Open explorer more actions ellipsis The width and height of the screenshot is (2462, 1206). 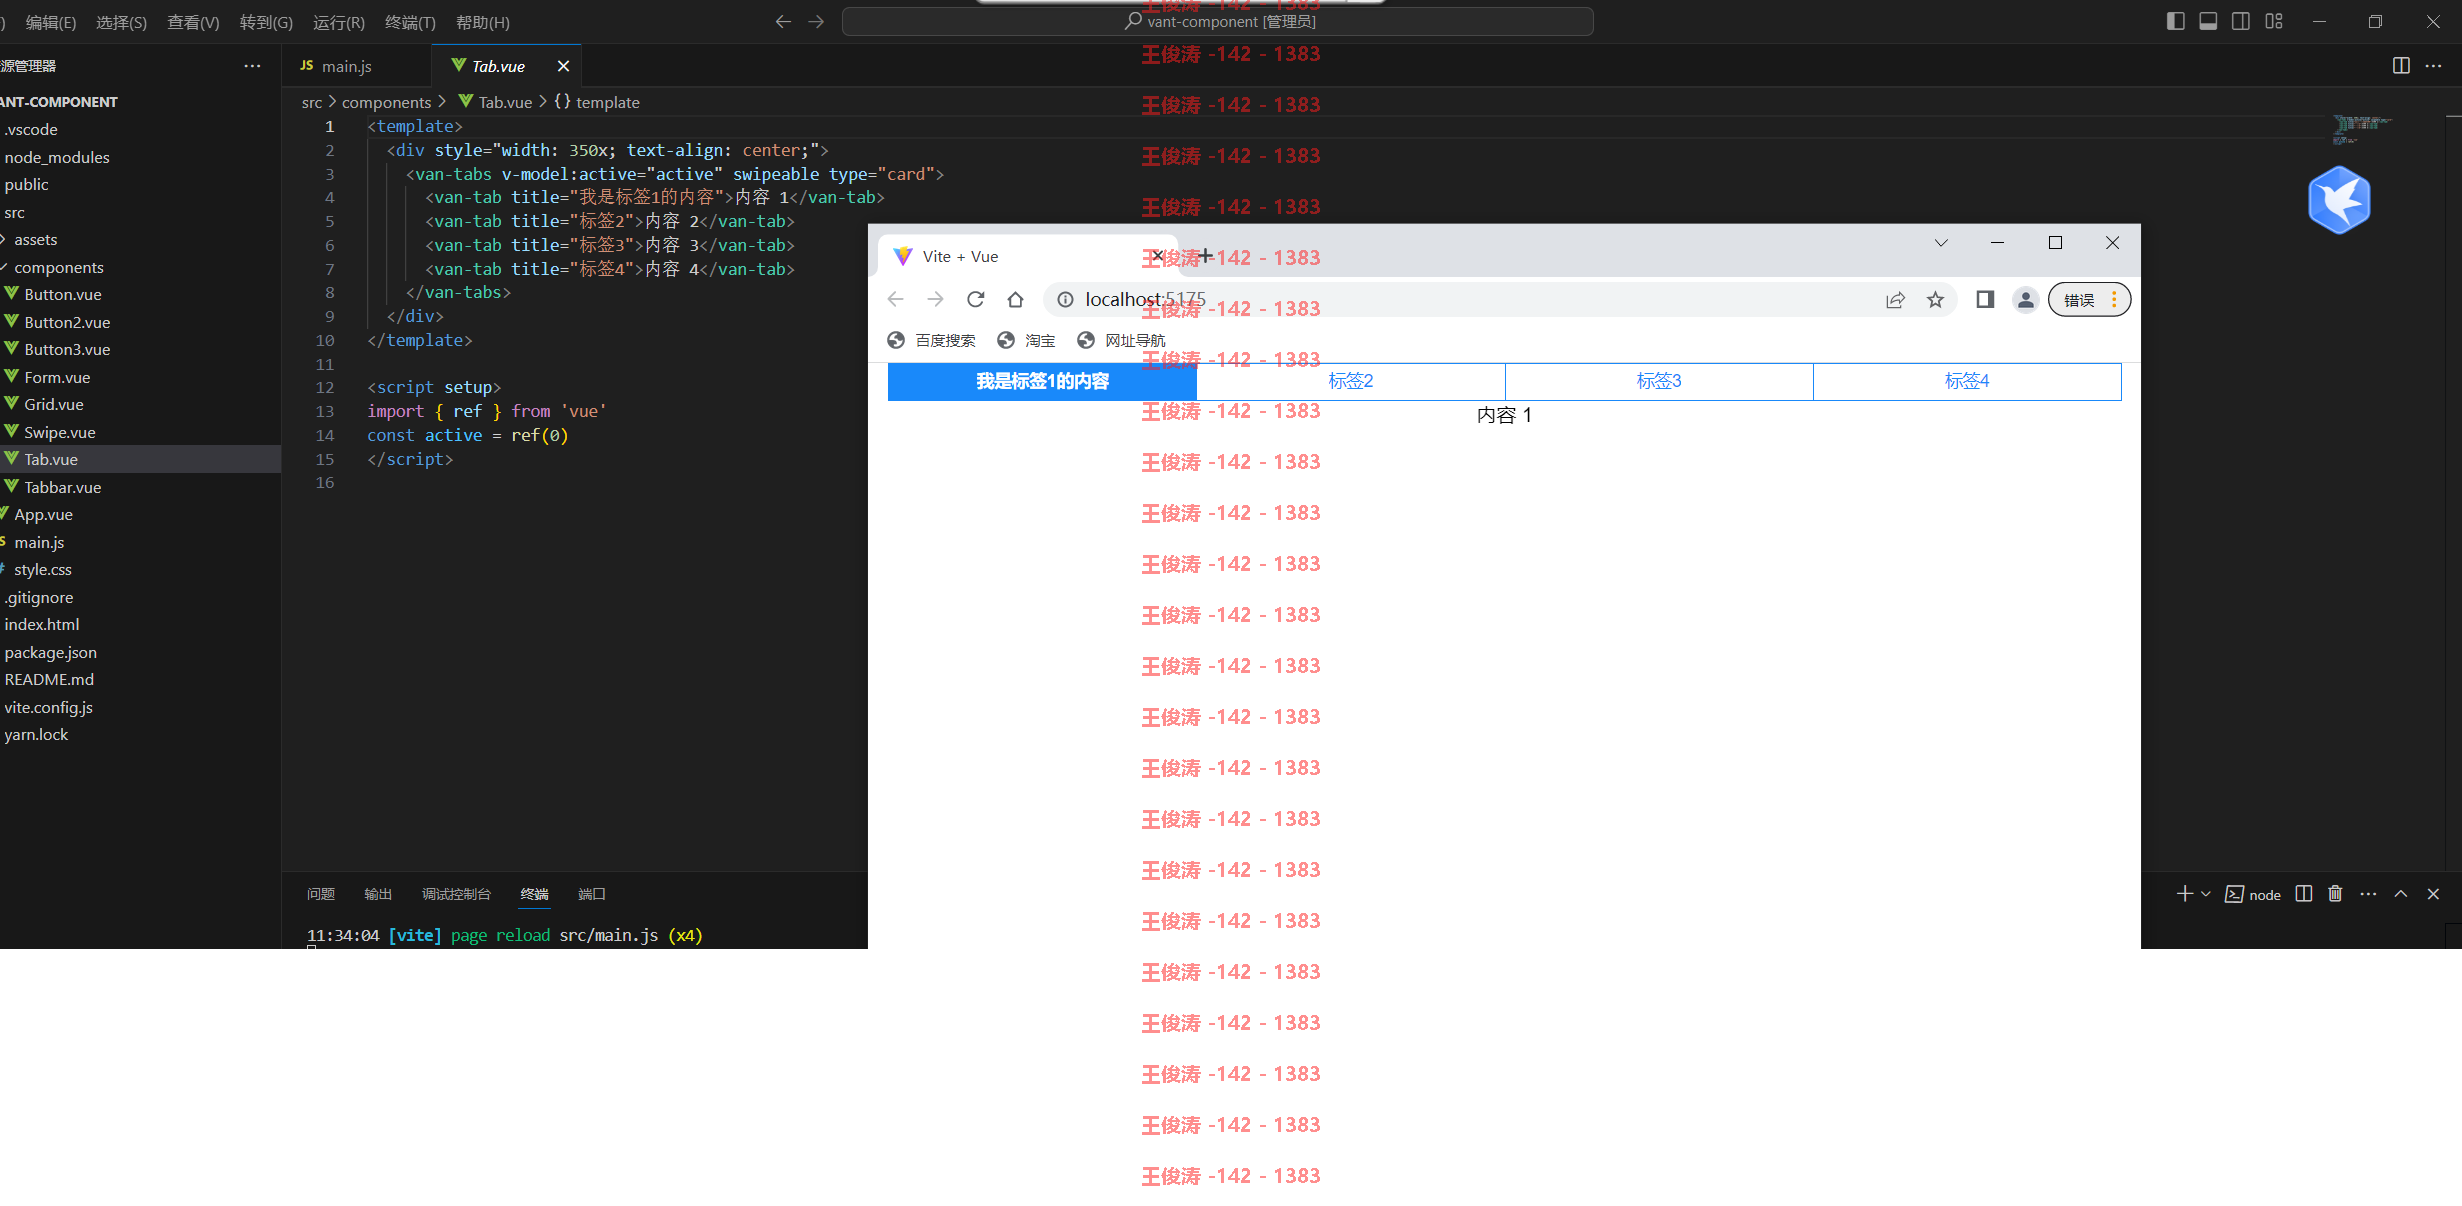(252, 66)
